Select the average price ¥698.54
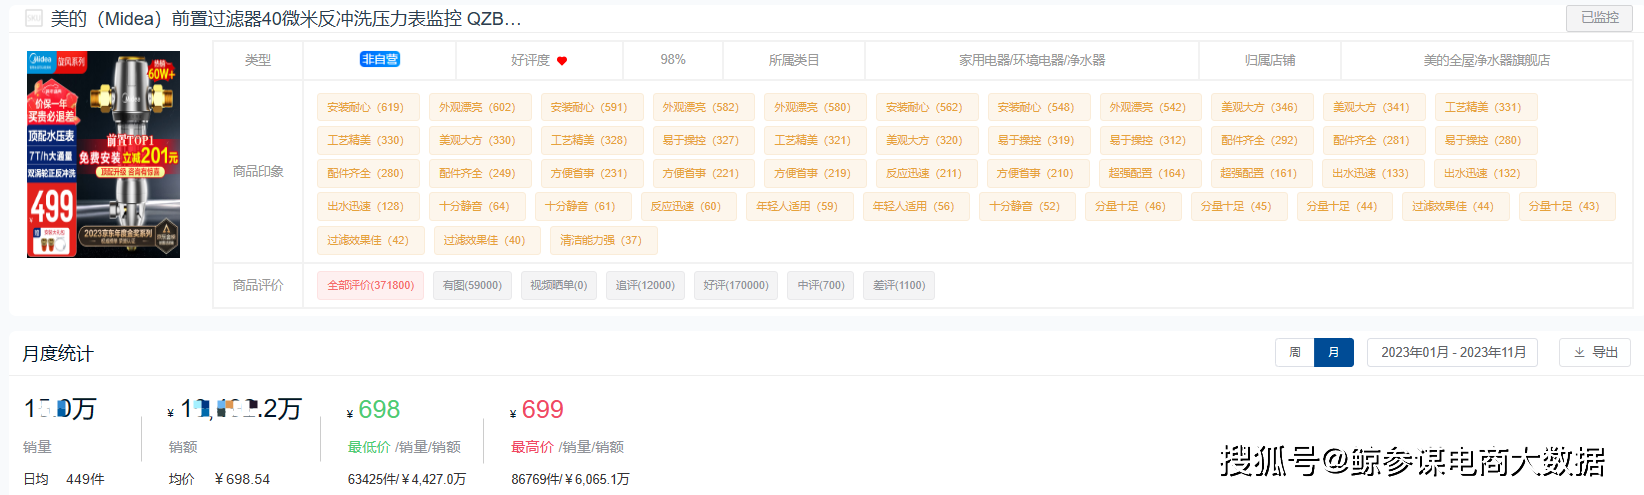 pos(242,479)
